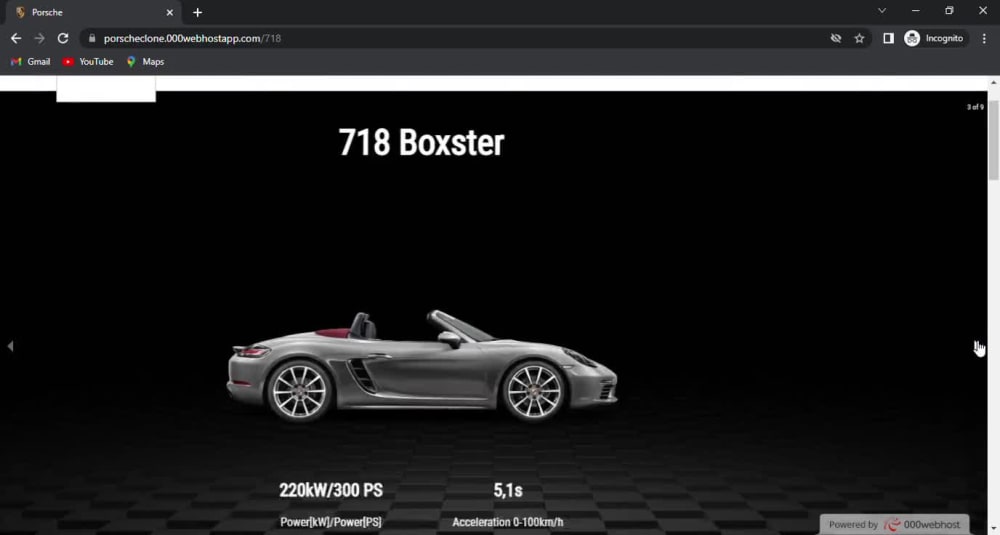Reload the current page
This screenshot has height=535, width=1000.
coord(62,38)
